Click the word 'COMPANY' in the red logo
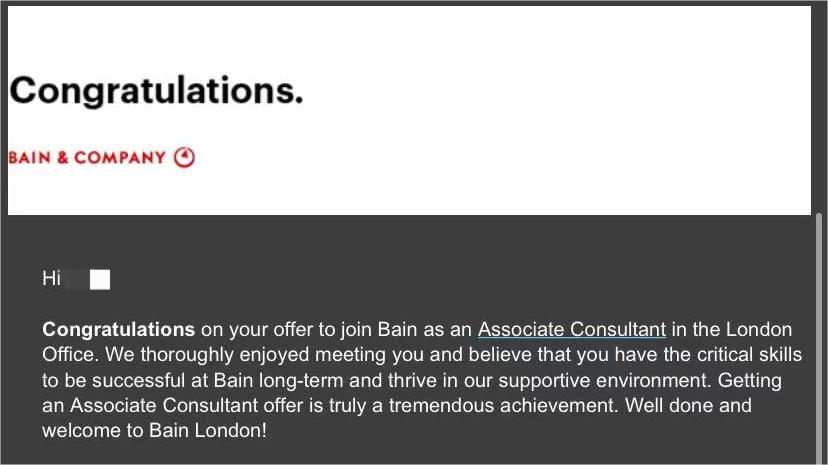The height and width of the screenshot is (465, 828). (x=120, y=158)
